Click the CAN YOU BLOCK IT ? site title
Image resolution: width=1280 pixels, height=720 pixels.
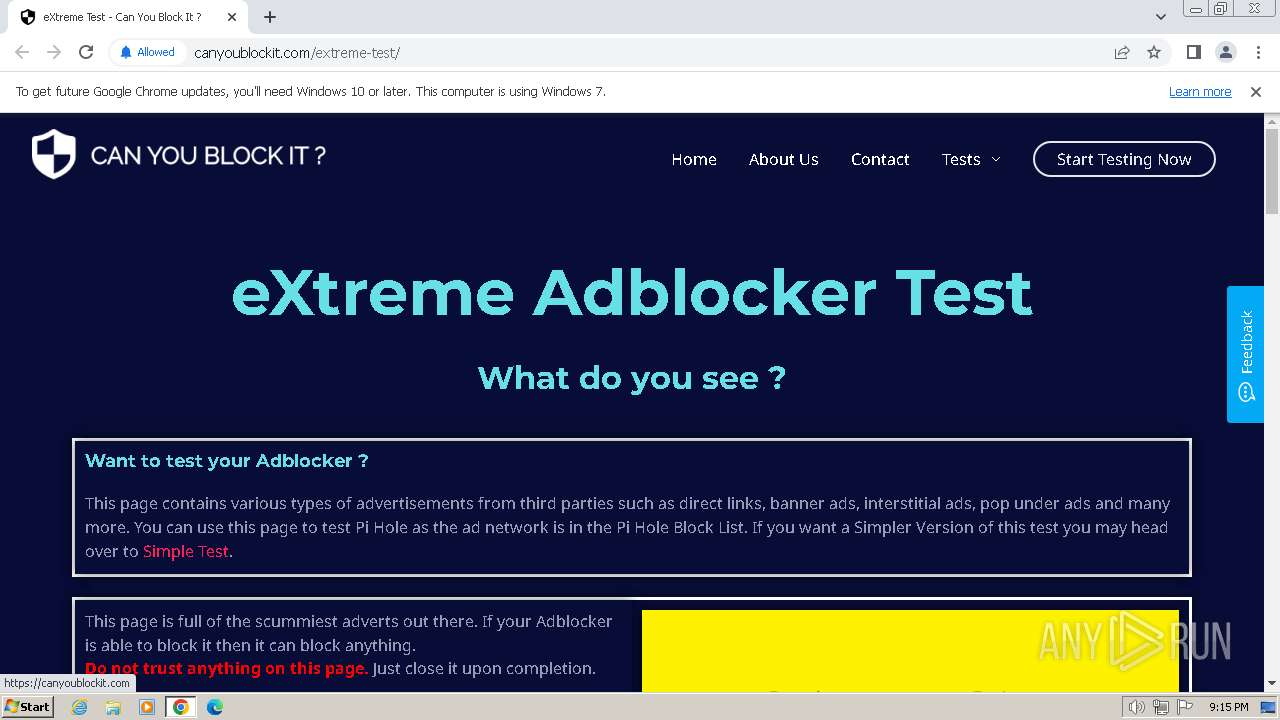[208, 155]
